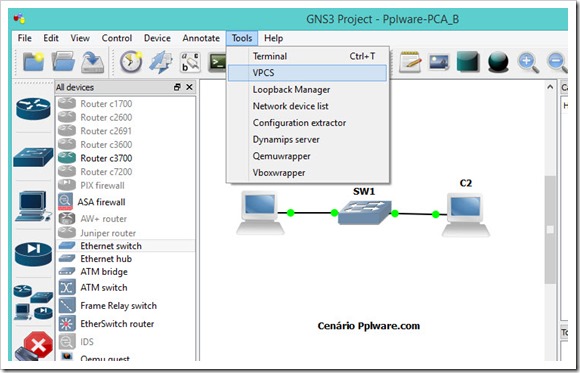Click the import/export configs arrows icon
The height and width of the screenshot is (373, 580).
(x=161, y=62)
